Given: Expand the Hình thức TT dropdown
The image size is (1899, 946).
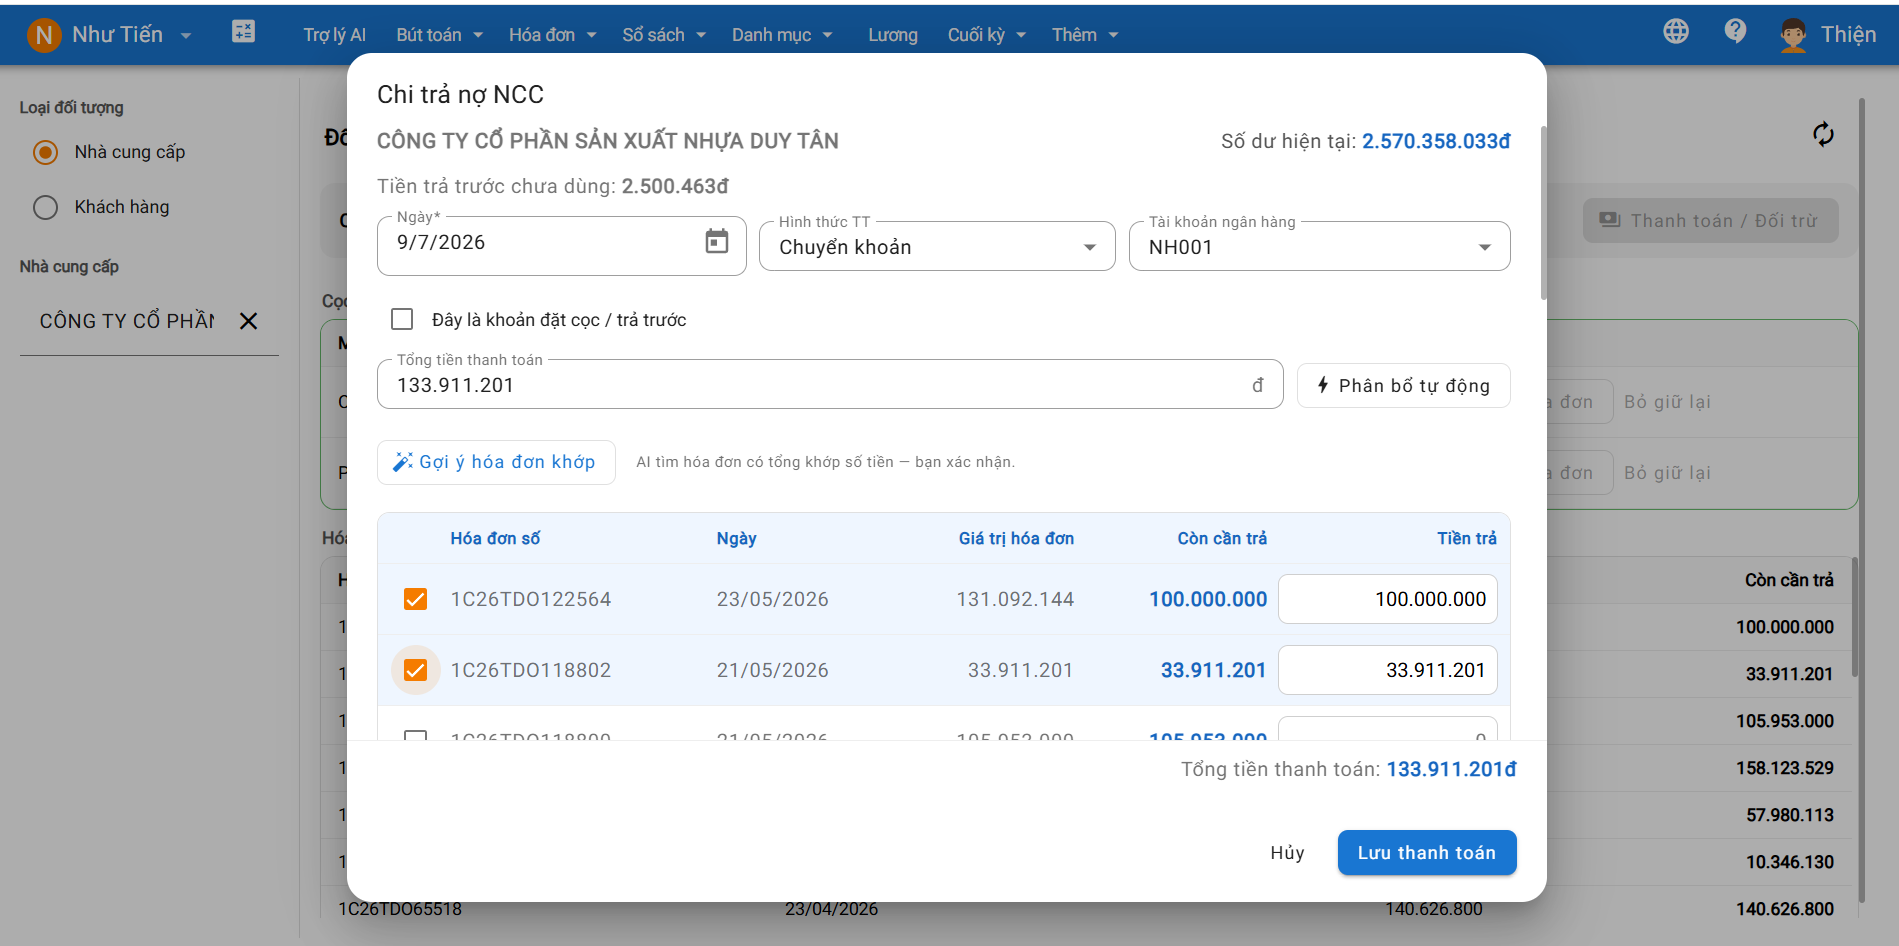Looking at the screenshot, I should click(937, 246).
